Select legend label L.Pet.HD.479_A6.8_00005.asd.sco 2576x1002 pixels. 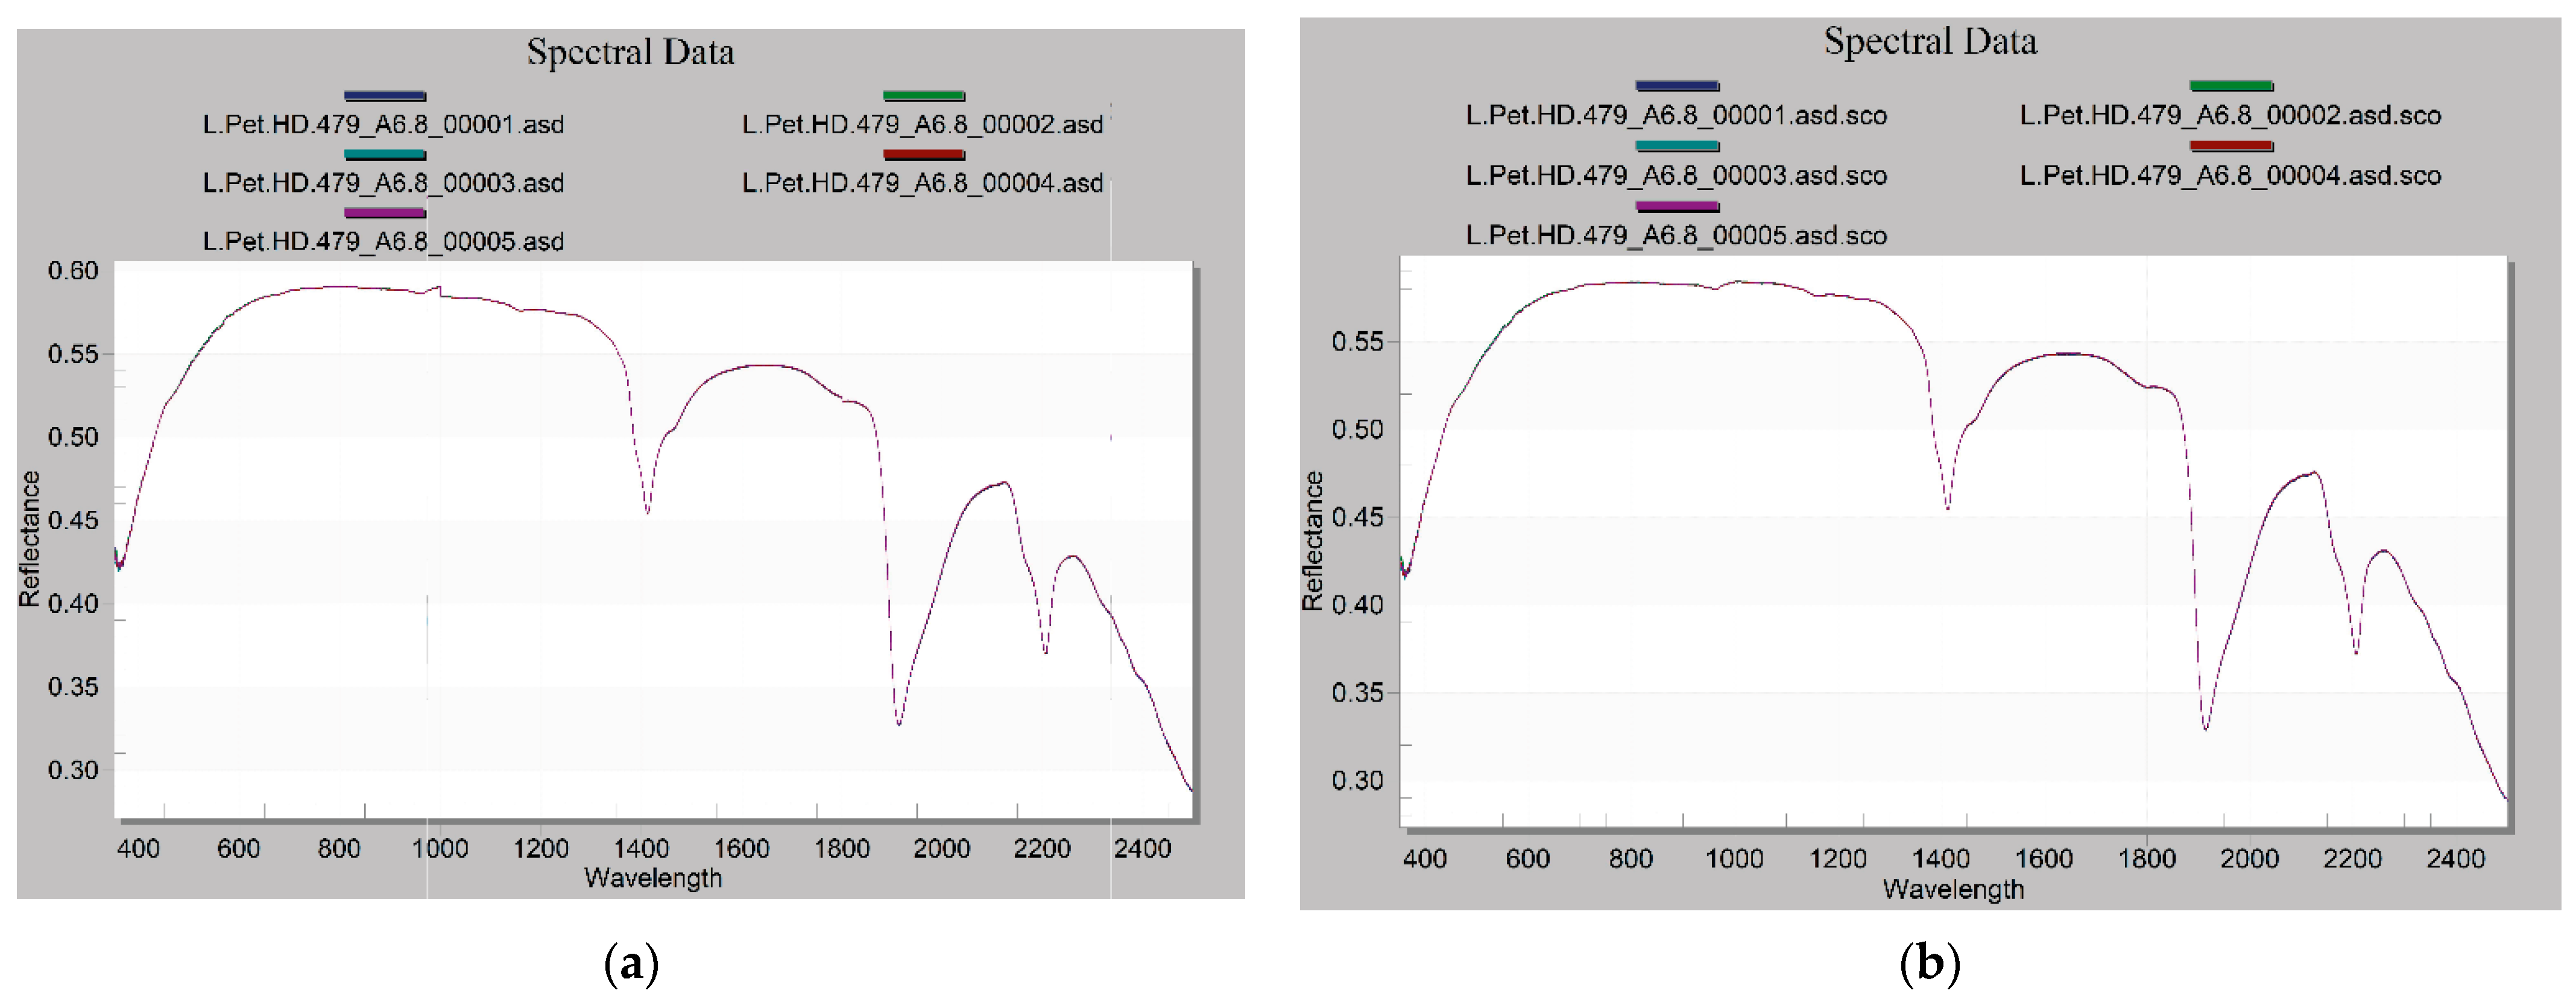tap(1676, 236)
